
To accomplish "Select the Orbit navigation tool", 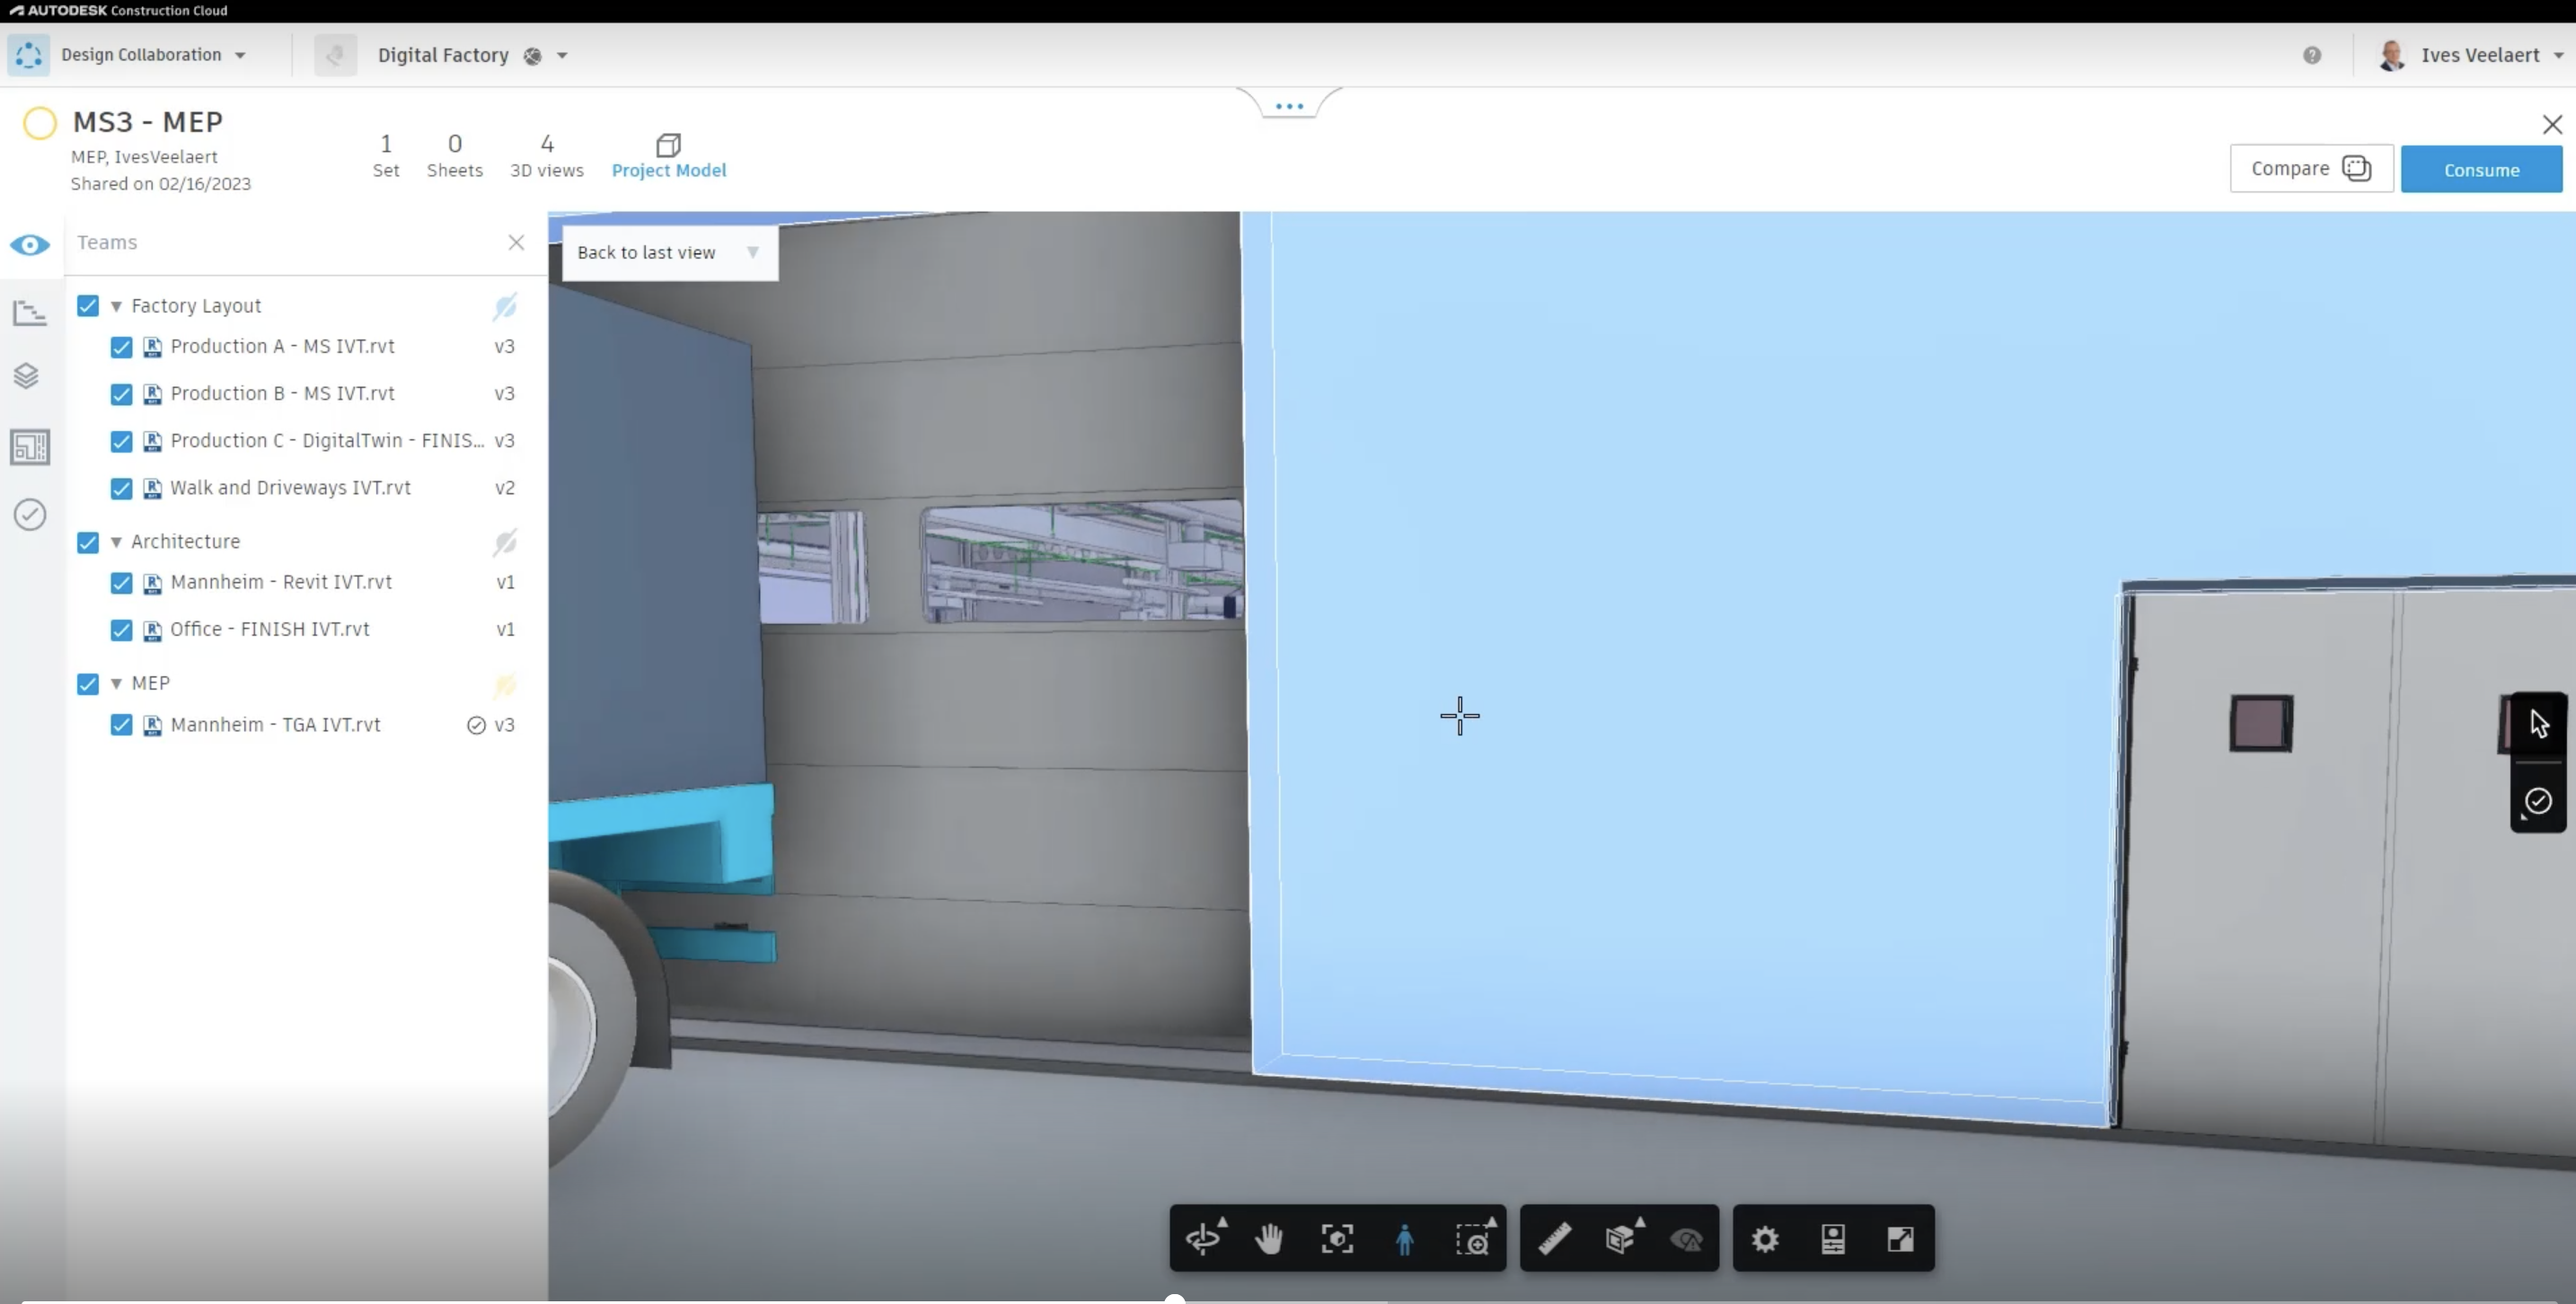I will pos(1204,1239).
